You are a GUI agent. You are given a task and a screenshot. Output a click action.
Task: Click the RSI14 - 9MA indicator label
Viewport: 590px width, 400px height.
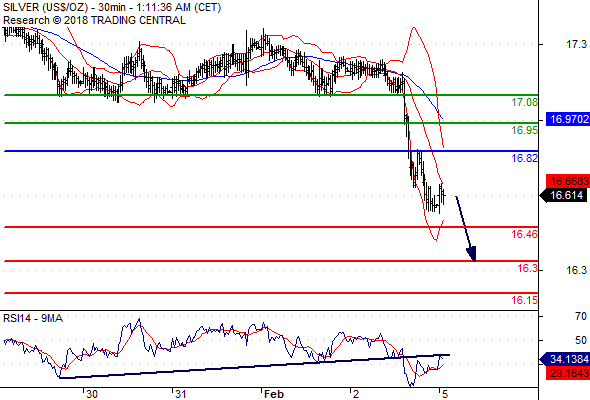point(33,318)
